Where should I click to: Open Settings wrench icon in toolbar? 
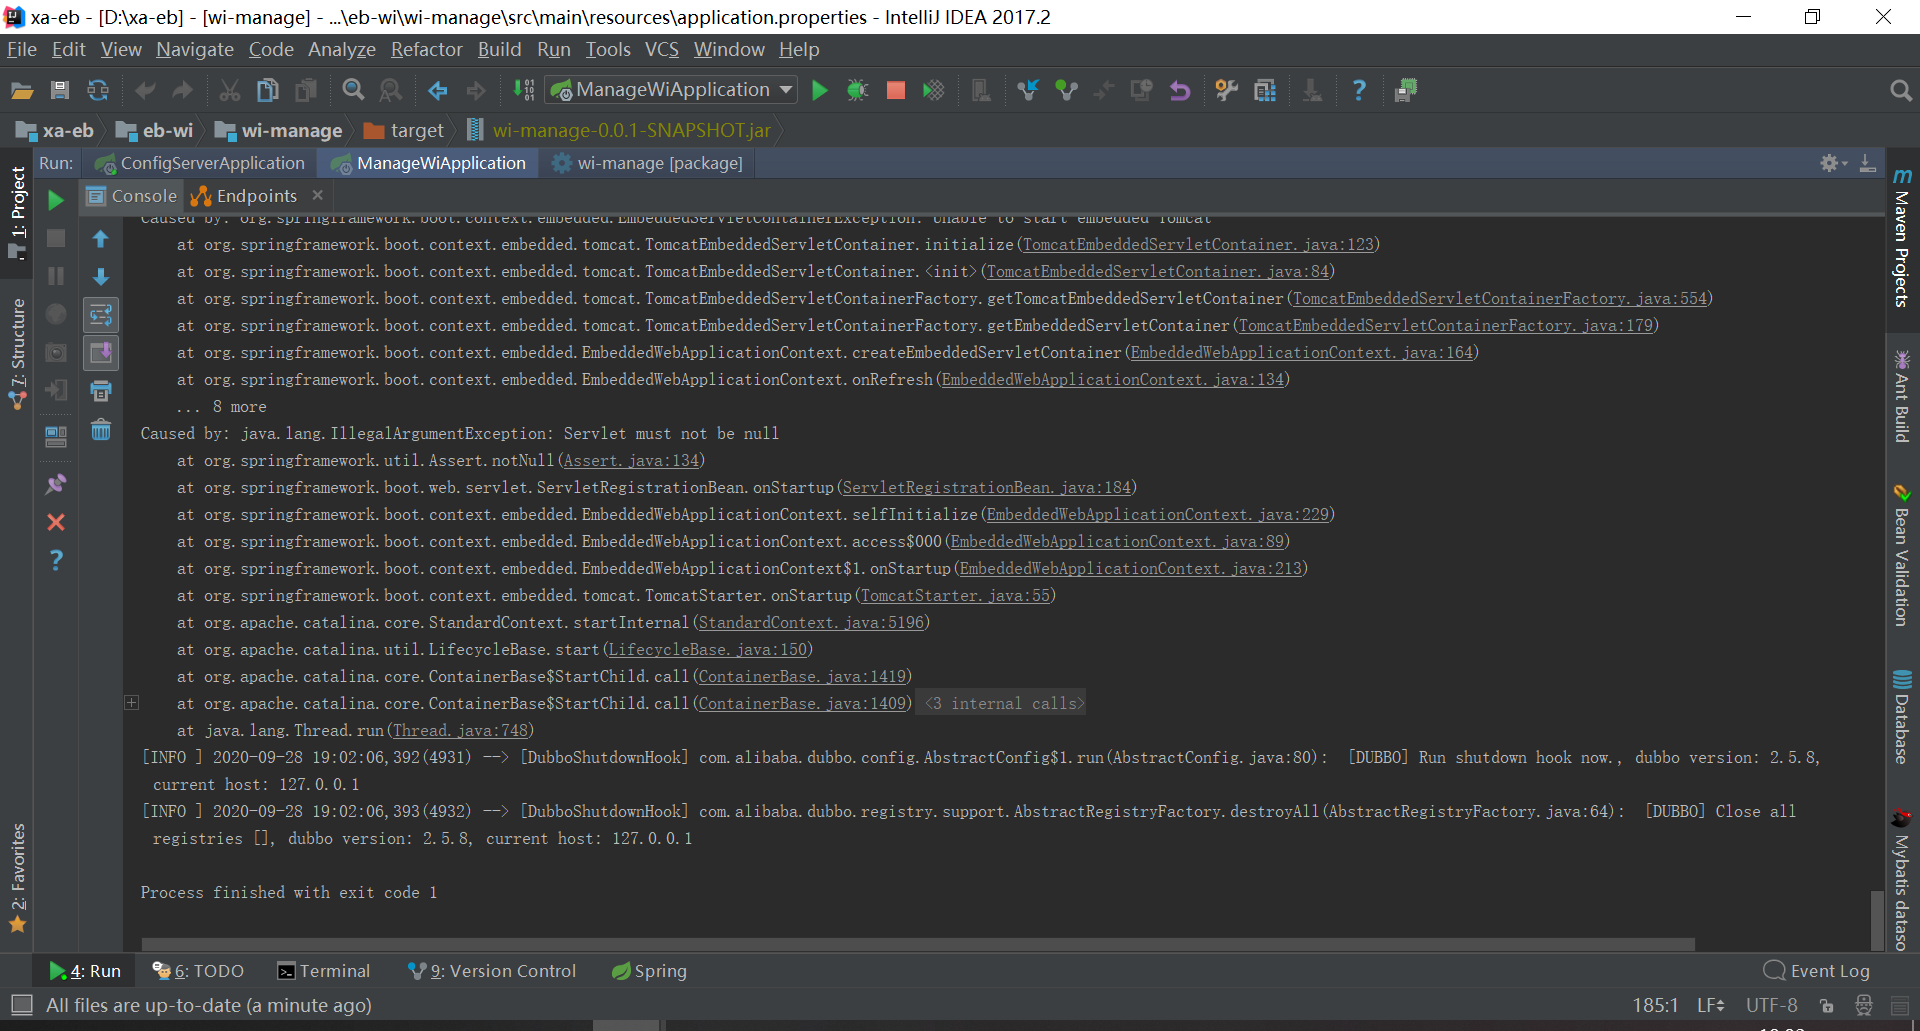click(1227, 90)
